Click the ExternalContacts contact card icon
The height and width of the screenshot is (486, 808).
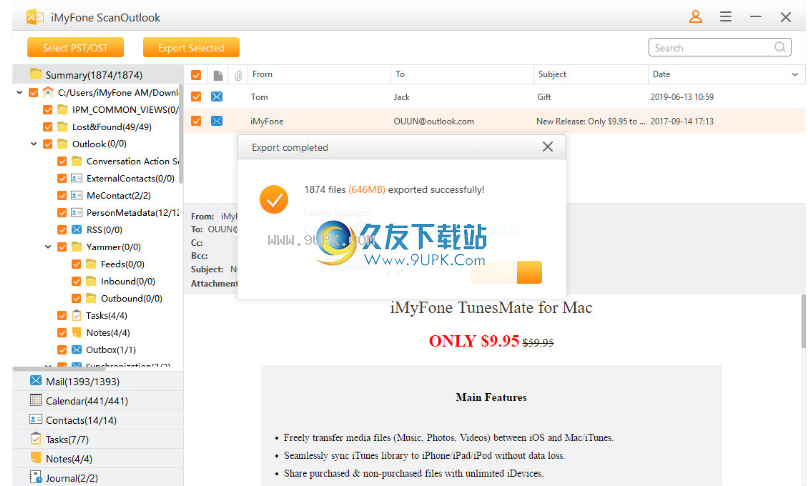77,178
